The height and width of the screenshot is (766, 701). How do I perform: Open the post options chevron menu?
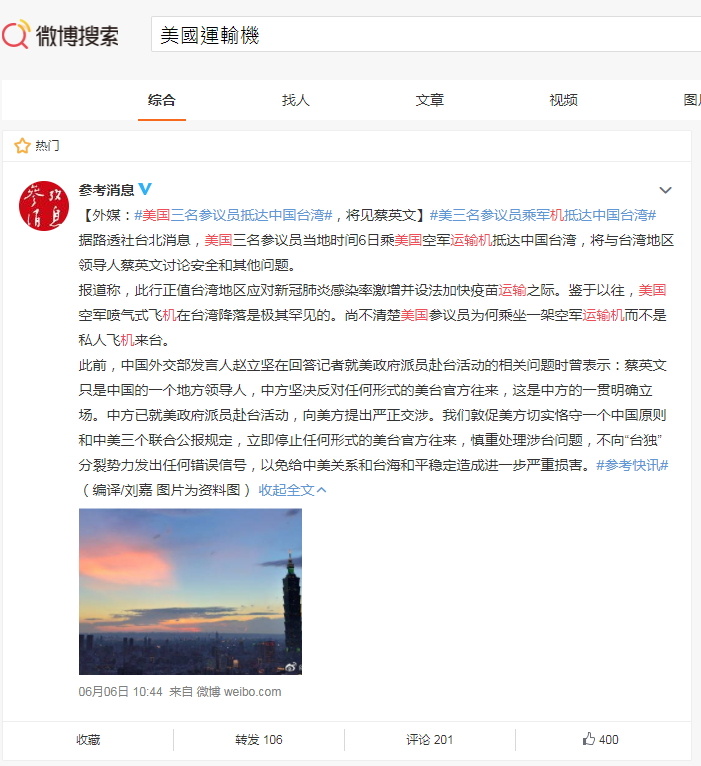[x=665, y=190]
